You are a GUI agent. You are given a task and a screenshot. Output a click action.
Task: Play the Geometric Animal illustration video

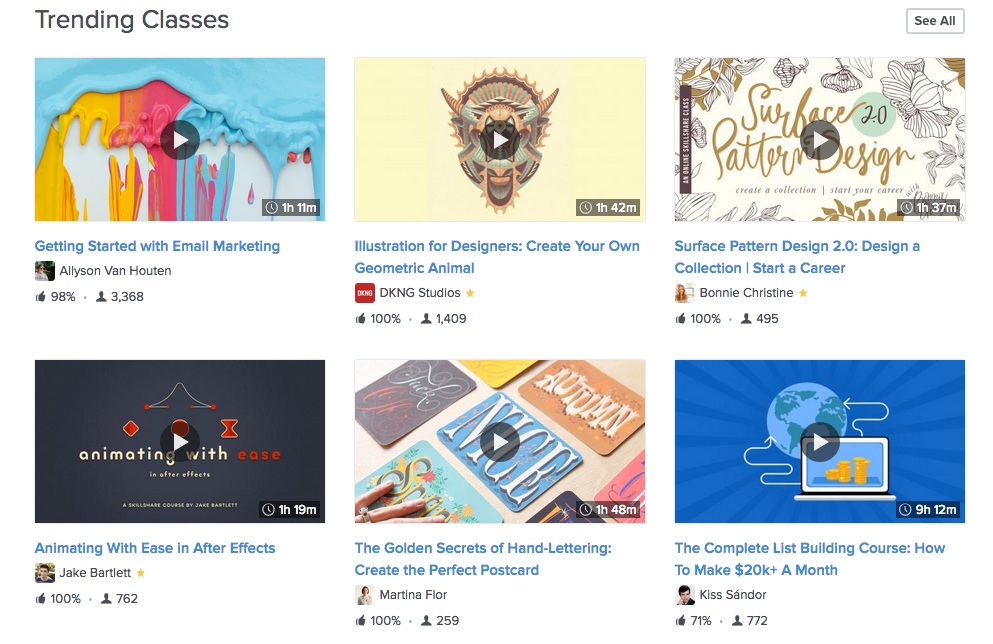[500, 140]
